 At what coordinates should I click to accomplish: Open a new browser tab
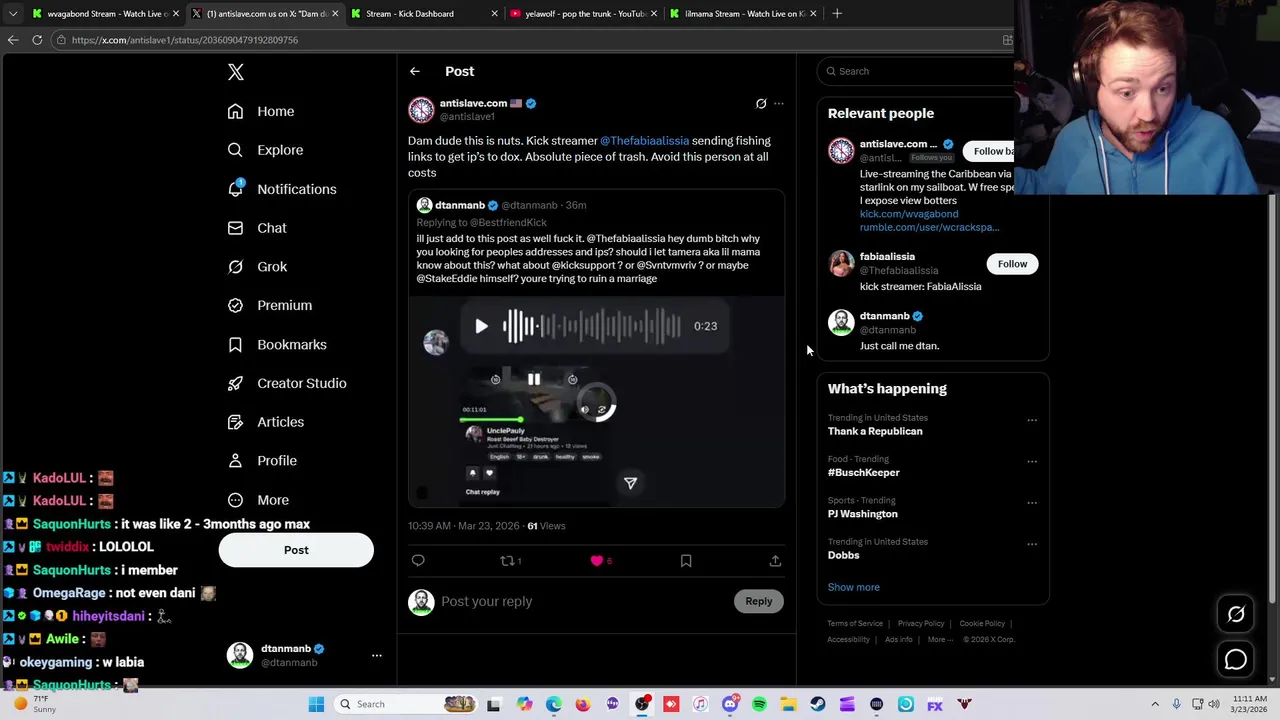[x=837, y=14]
